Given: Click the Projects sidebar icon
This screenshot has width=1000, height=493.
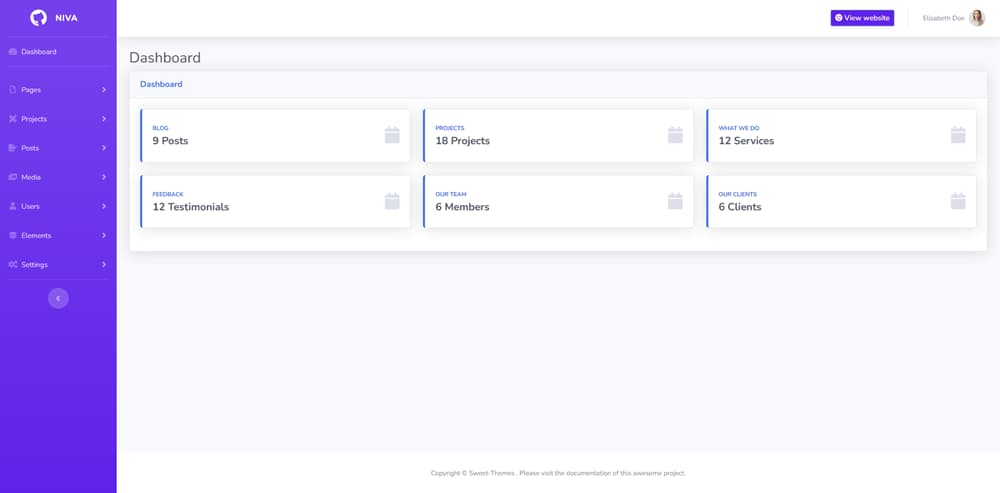Looking at the screenshot, I should click(x=12, y=119).
